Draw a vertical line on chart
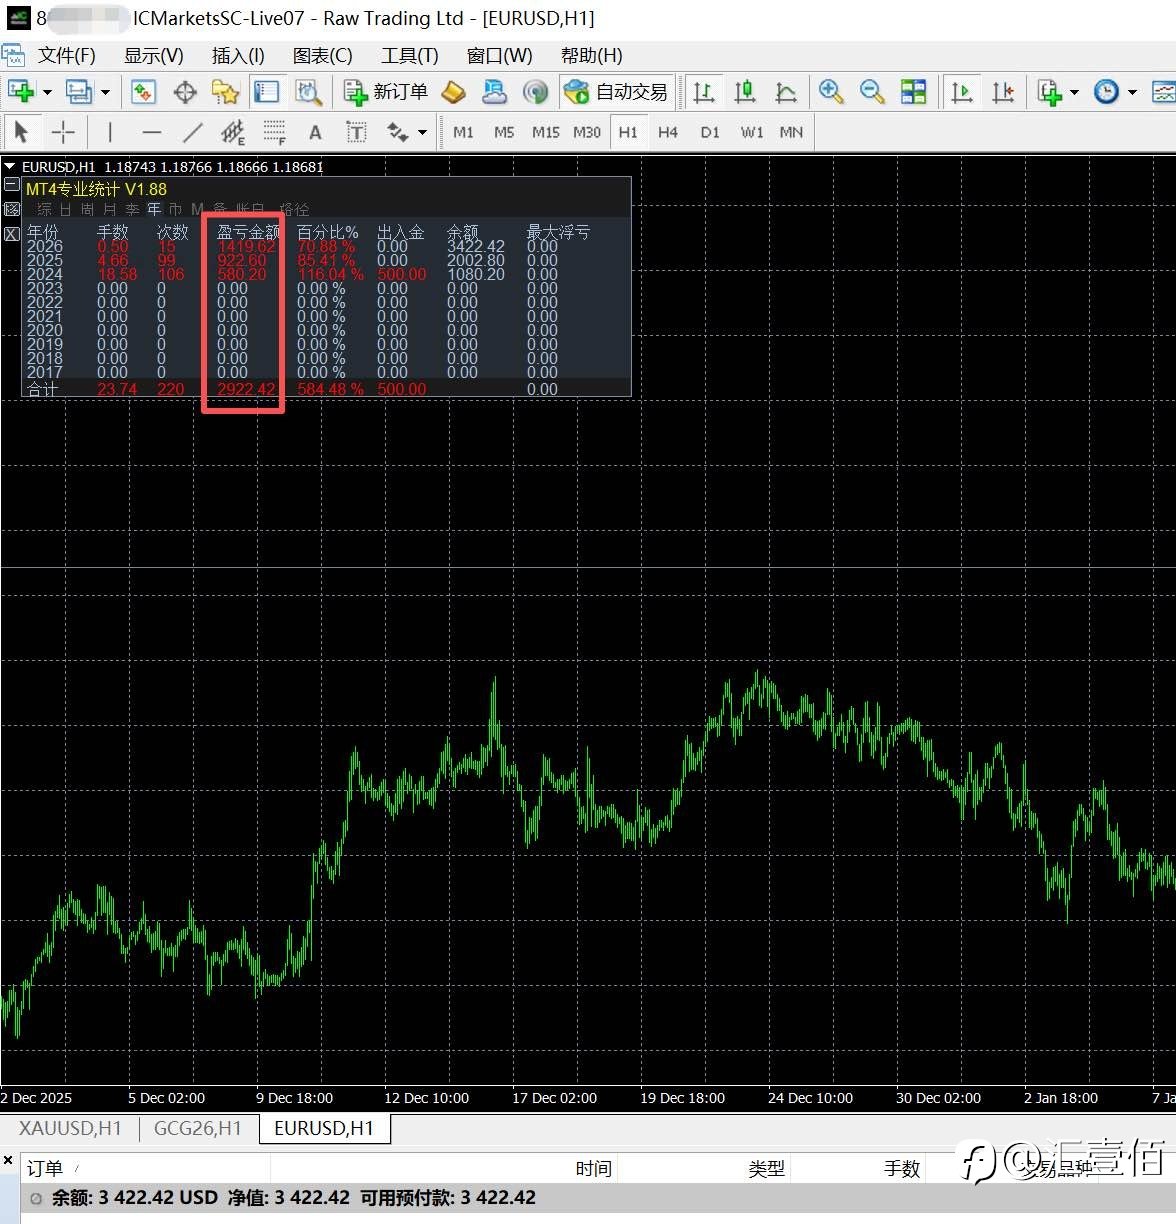 [x=109, y=132]
